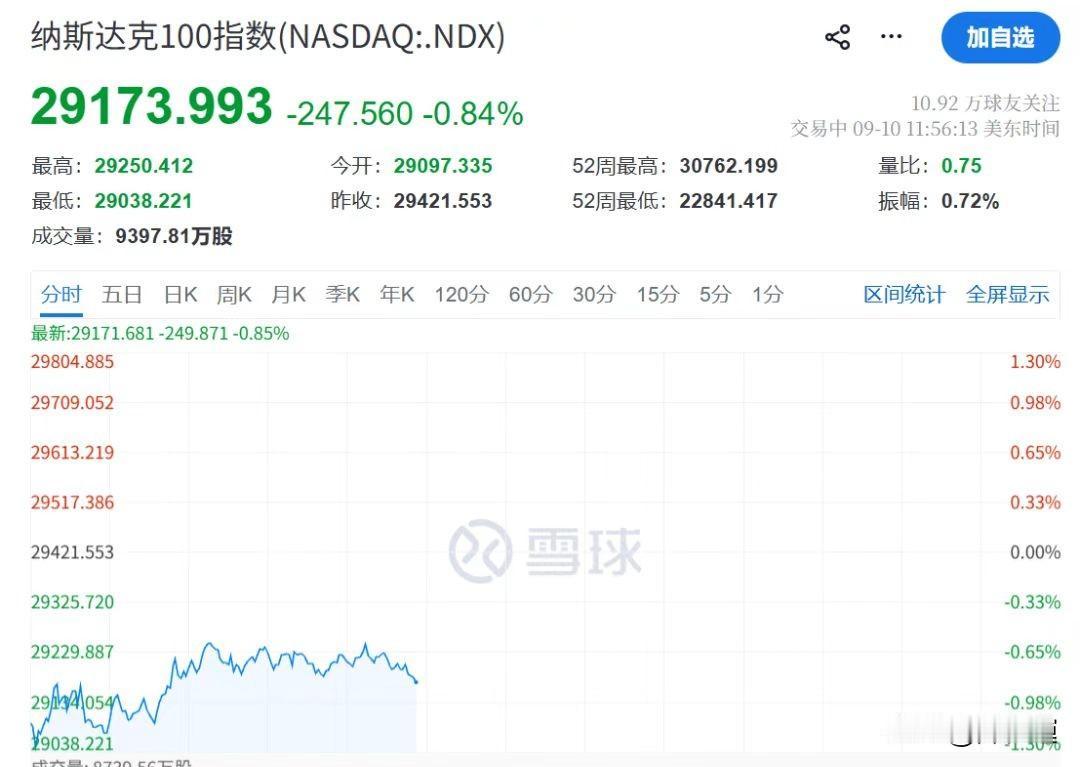Select the 月K chart tab
Viewport: 1080px width, 767px height.
point(288,295)
